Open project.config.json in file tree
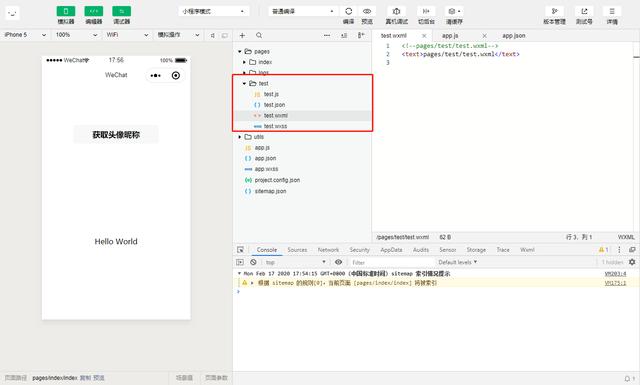This screenshot has height=385, width=640. tap(277, 180)
